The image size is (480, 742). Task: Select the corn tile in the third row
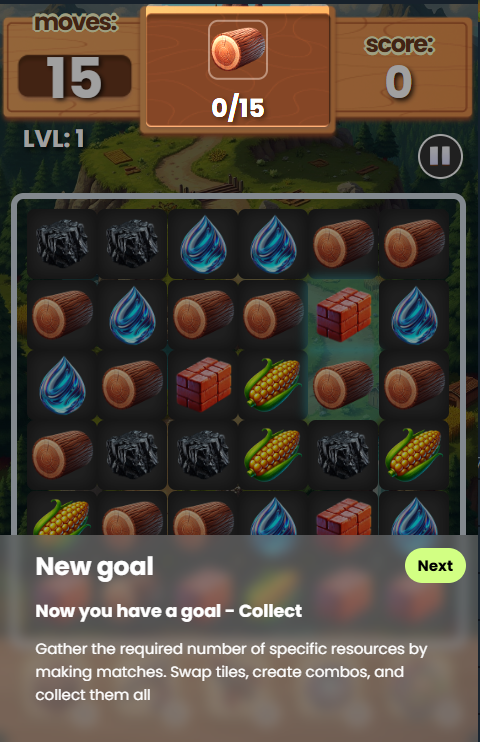pos(273,384)
